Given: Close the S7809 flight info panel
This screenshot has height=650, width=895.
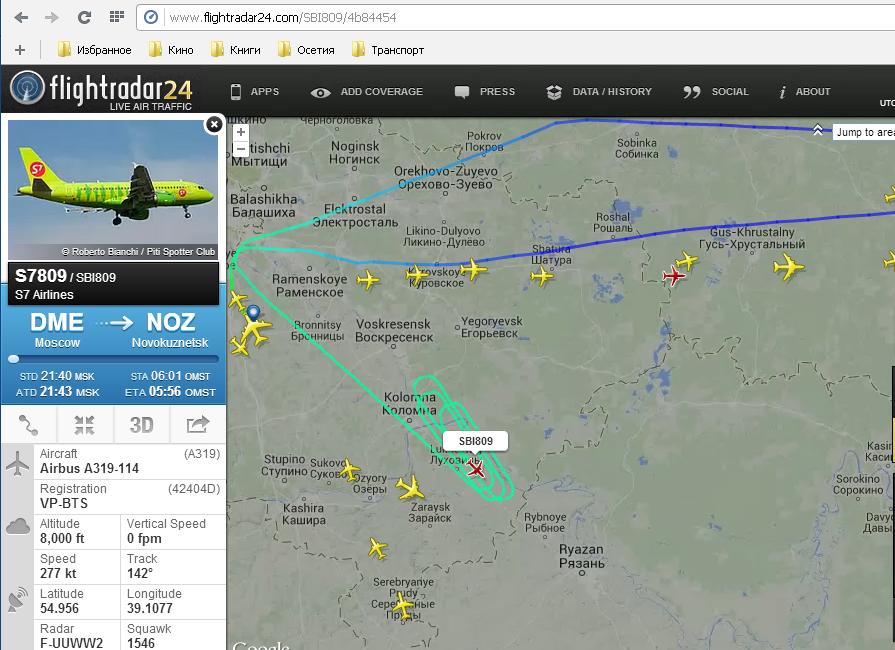Looking at the screenshot, I should pyautogui.click(x=213, y=124).
